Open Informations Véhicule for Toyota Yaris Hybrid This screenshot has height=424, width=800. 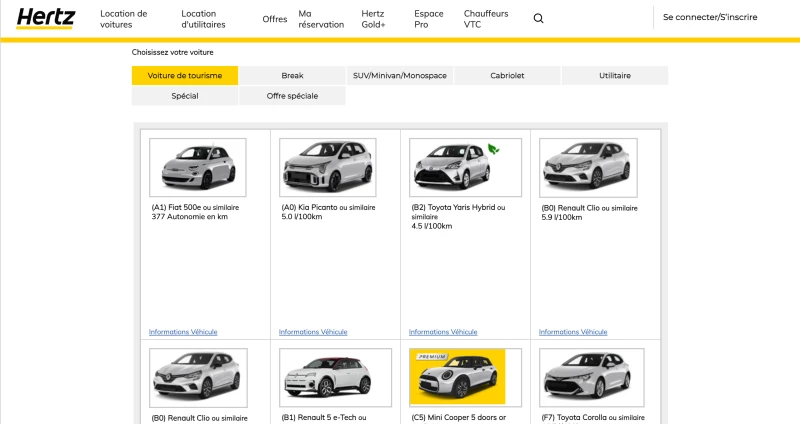click(x=443, y=332)
